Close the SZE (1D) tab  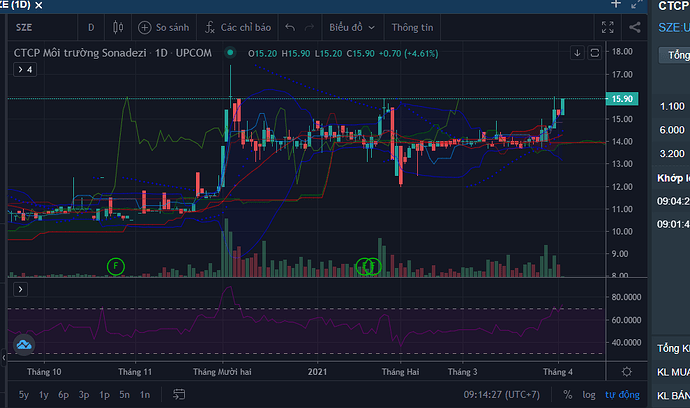point(39,5)
